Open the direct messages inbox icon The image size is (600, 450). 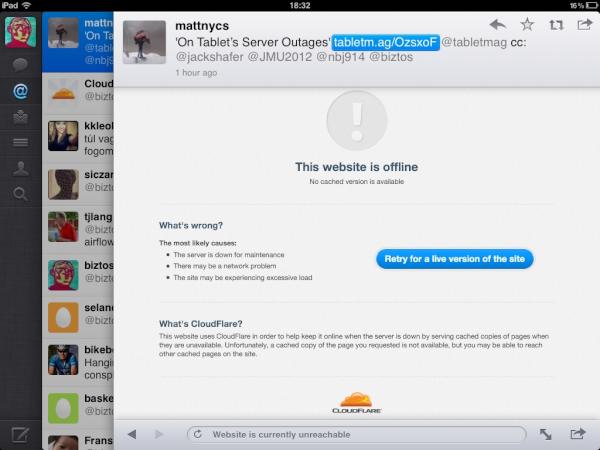pyautogui.click(x=20, y=117)
